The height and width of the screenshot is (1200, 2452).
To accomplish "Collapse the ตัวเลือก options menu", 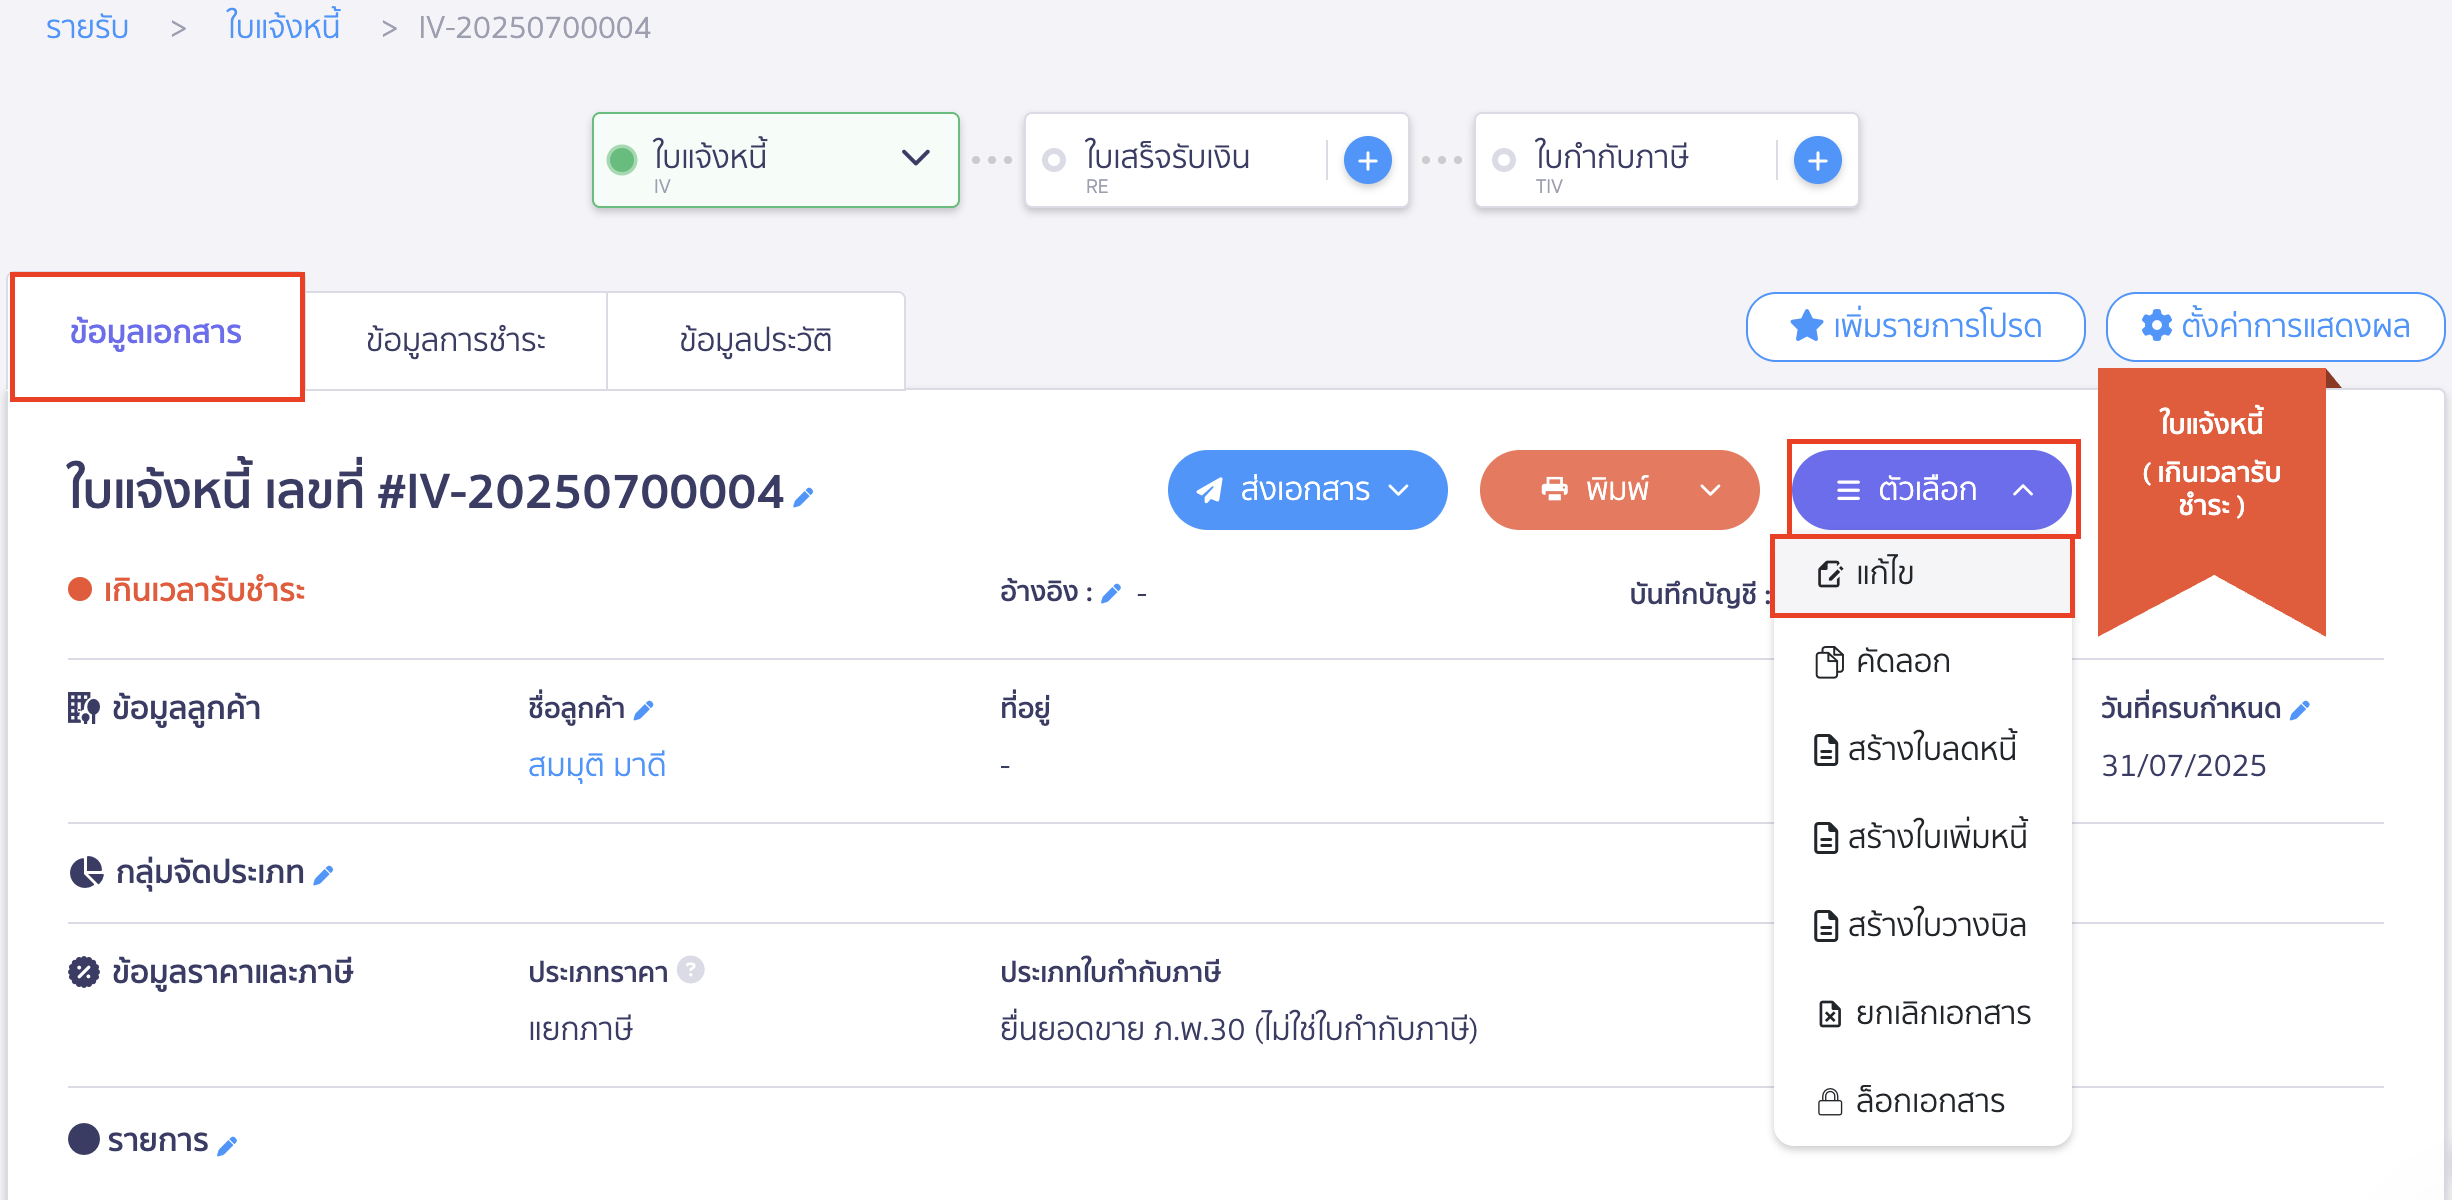I will click(x=1931, y=490).
